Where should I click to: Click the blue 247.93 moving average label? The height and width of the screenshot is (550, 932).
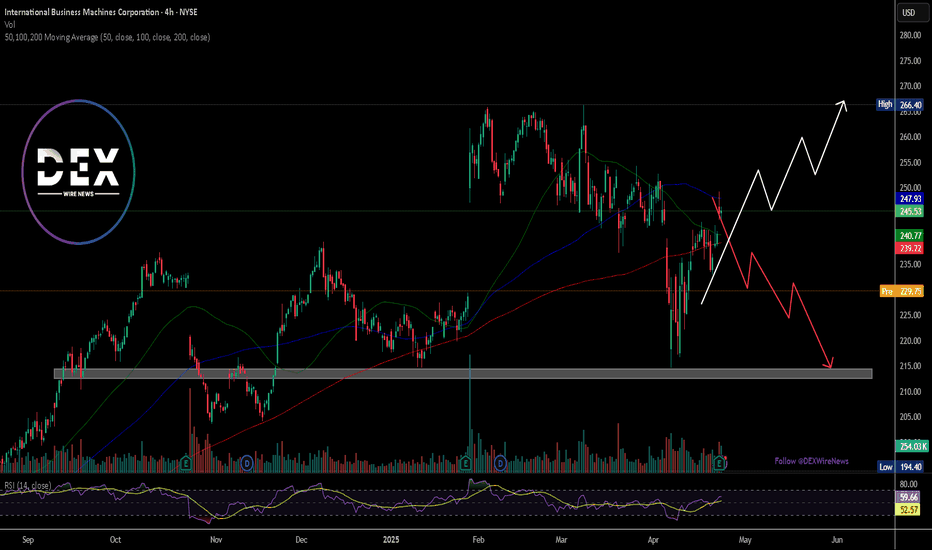click(910, 199)
